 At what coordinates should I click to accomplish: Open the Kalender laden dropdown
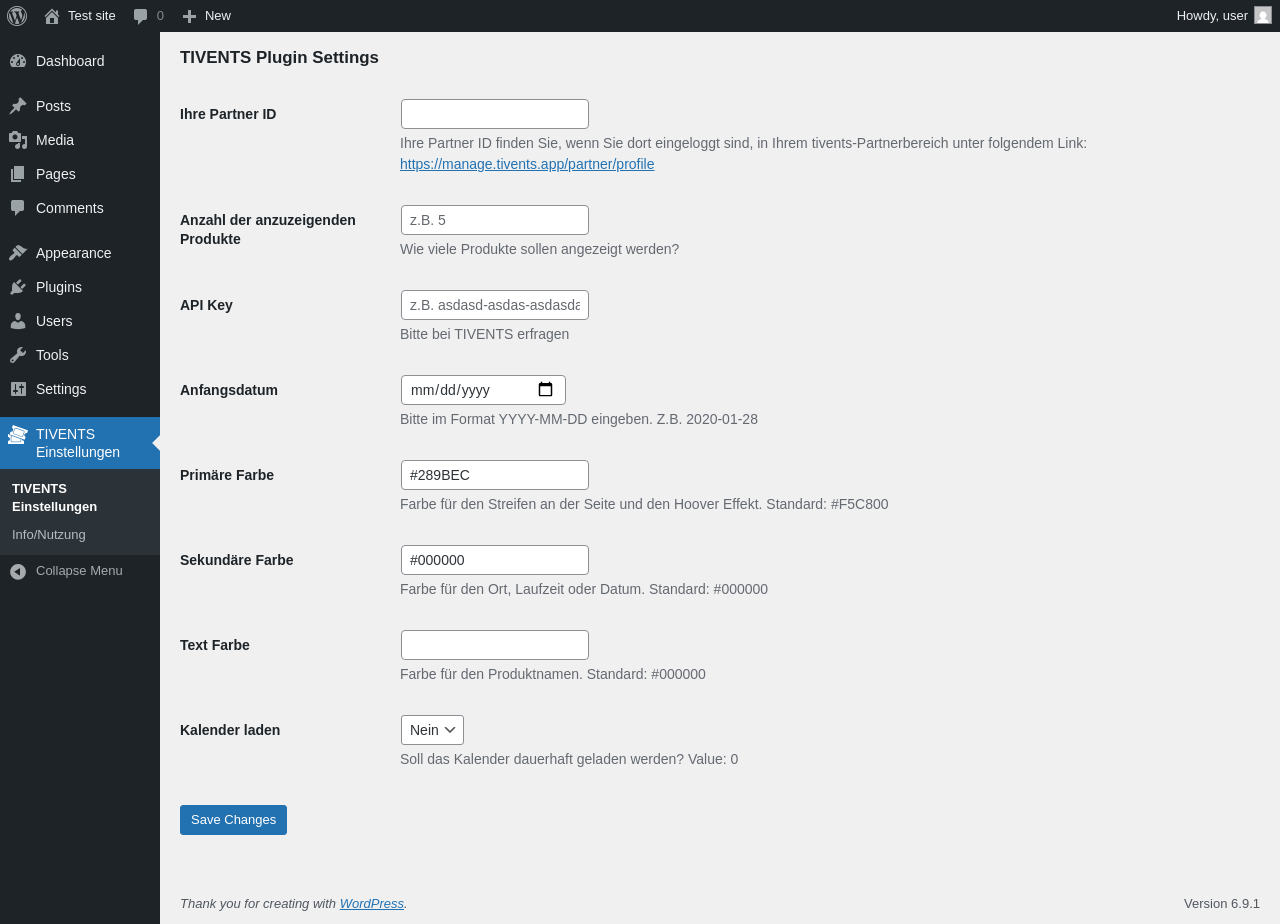pos(432,730)
